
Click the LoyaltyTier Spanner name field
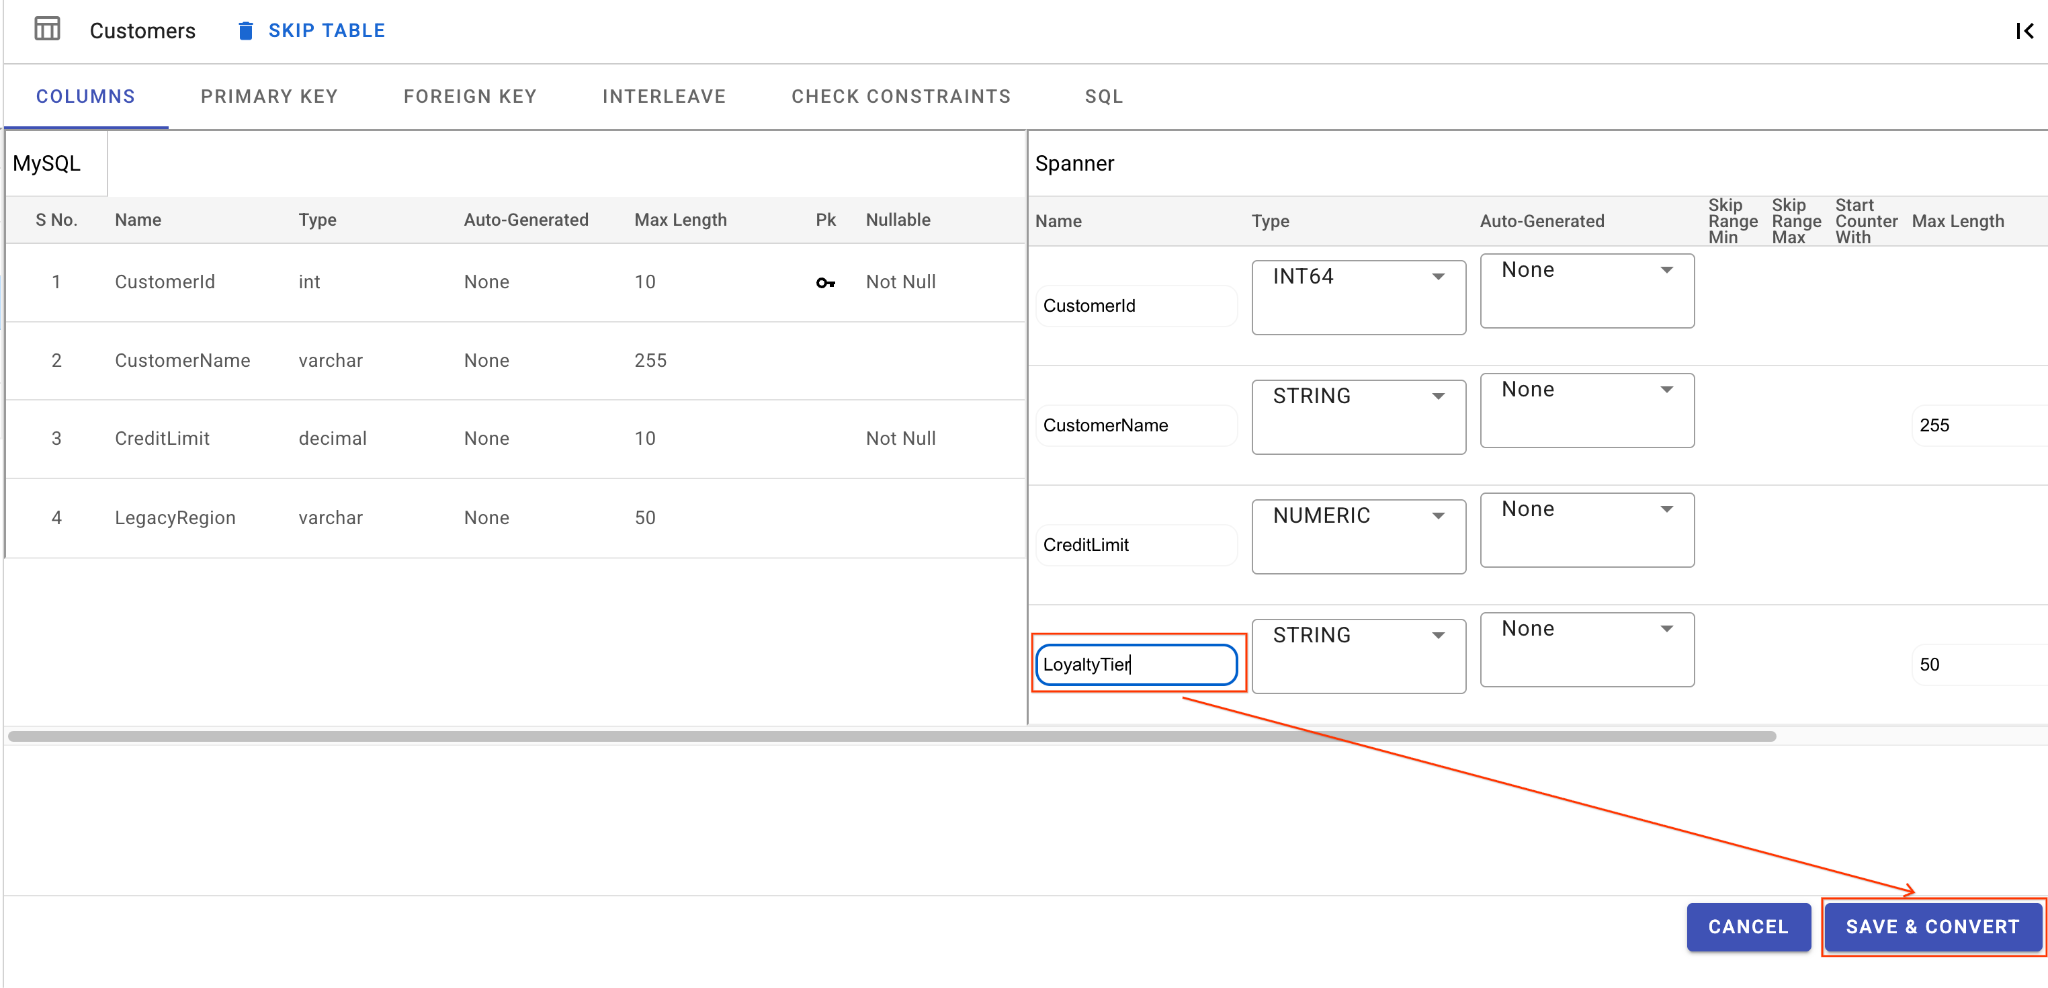[x=1136, y=665]
